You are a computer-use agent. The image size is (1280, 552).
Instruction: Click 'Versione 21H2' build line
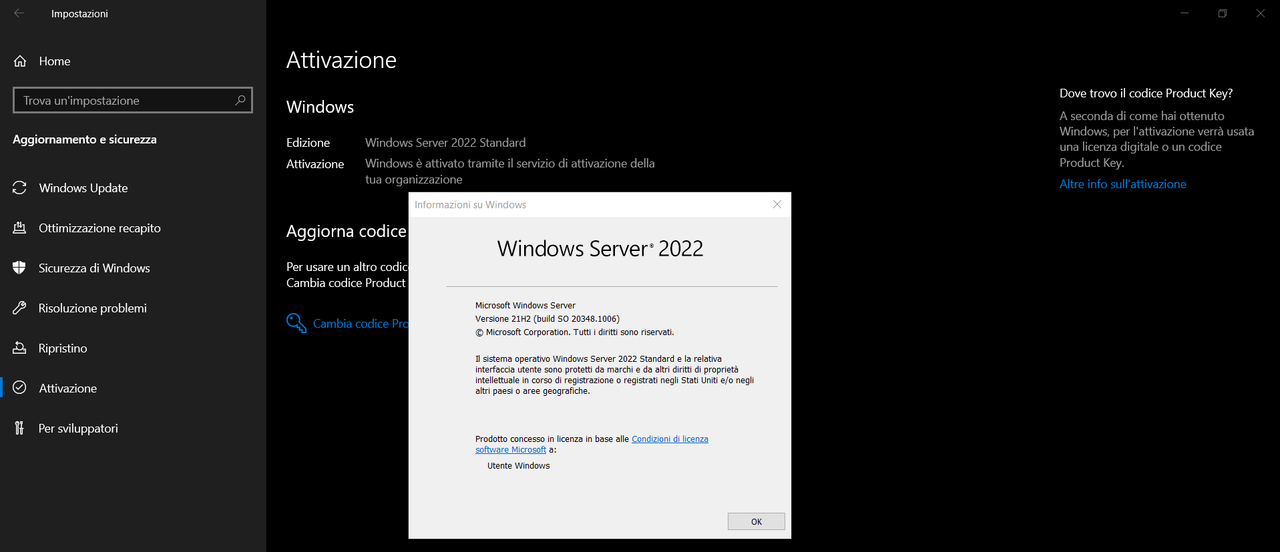point(547,318)
